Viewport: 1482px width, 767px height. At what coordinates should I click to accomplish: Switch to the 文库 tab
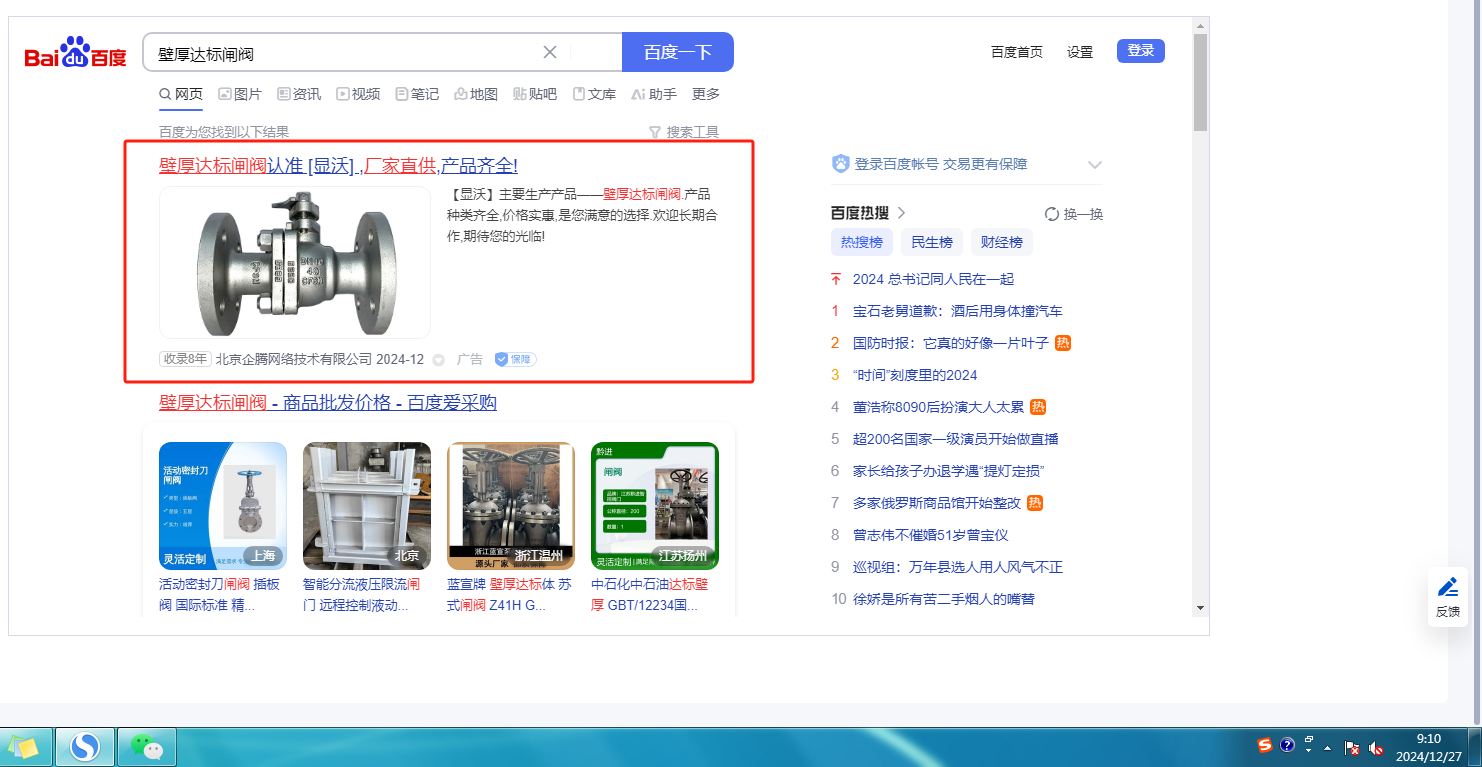pyautogui.click(x=594, y=94)
